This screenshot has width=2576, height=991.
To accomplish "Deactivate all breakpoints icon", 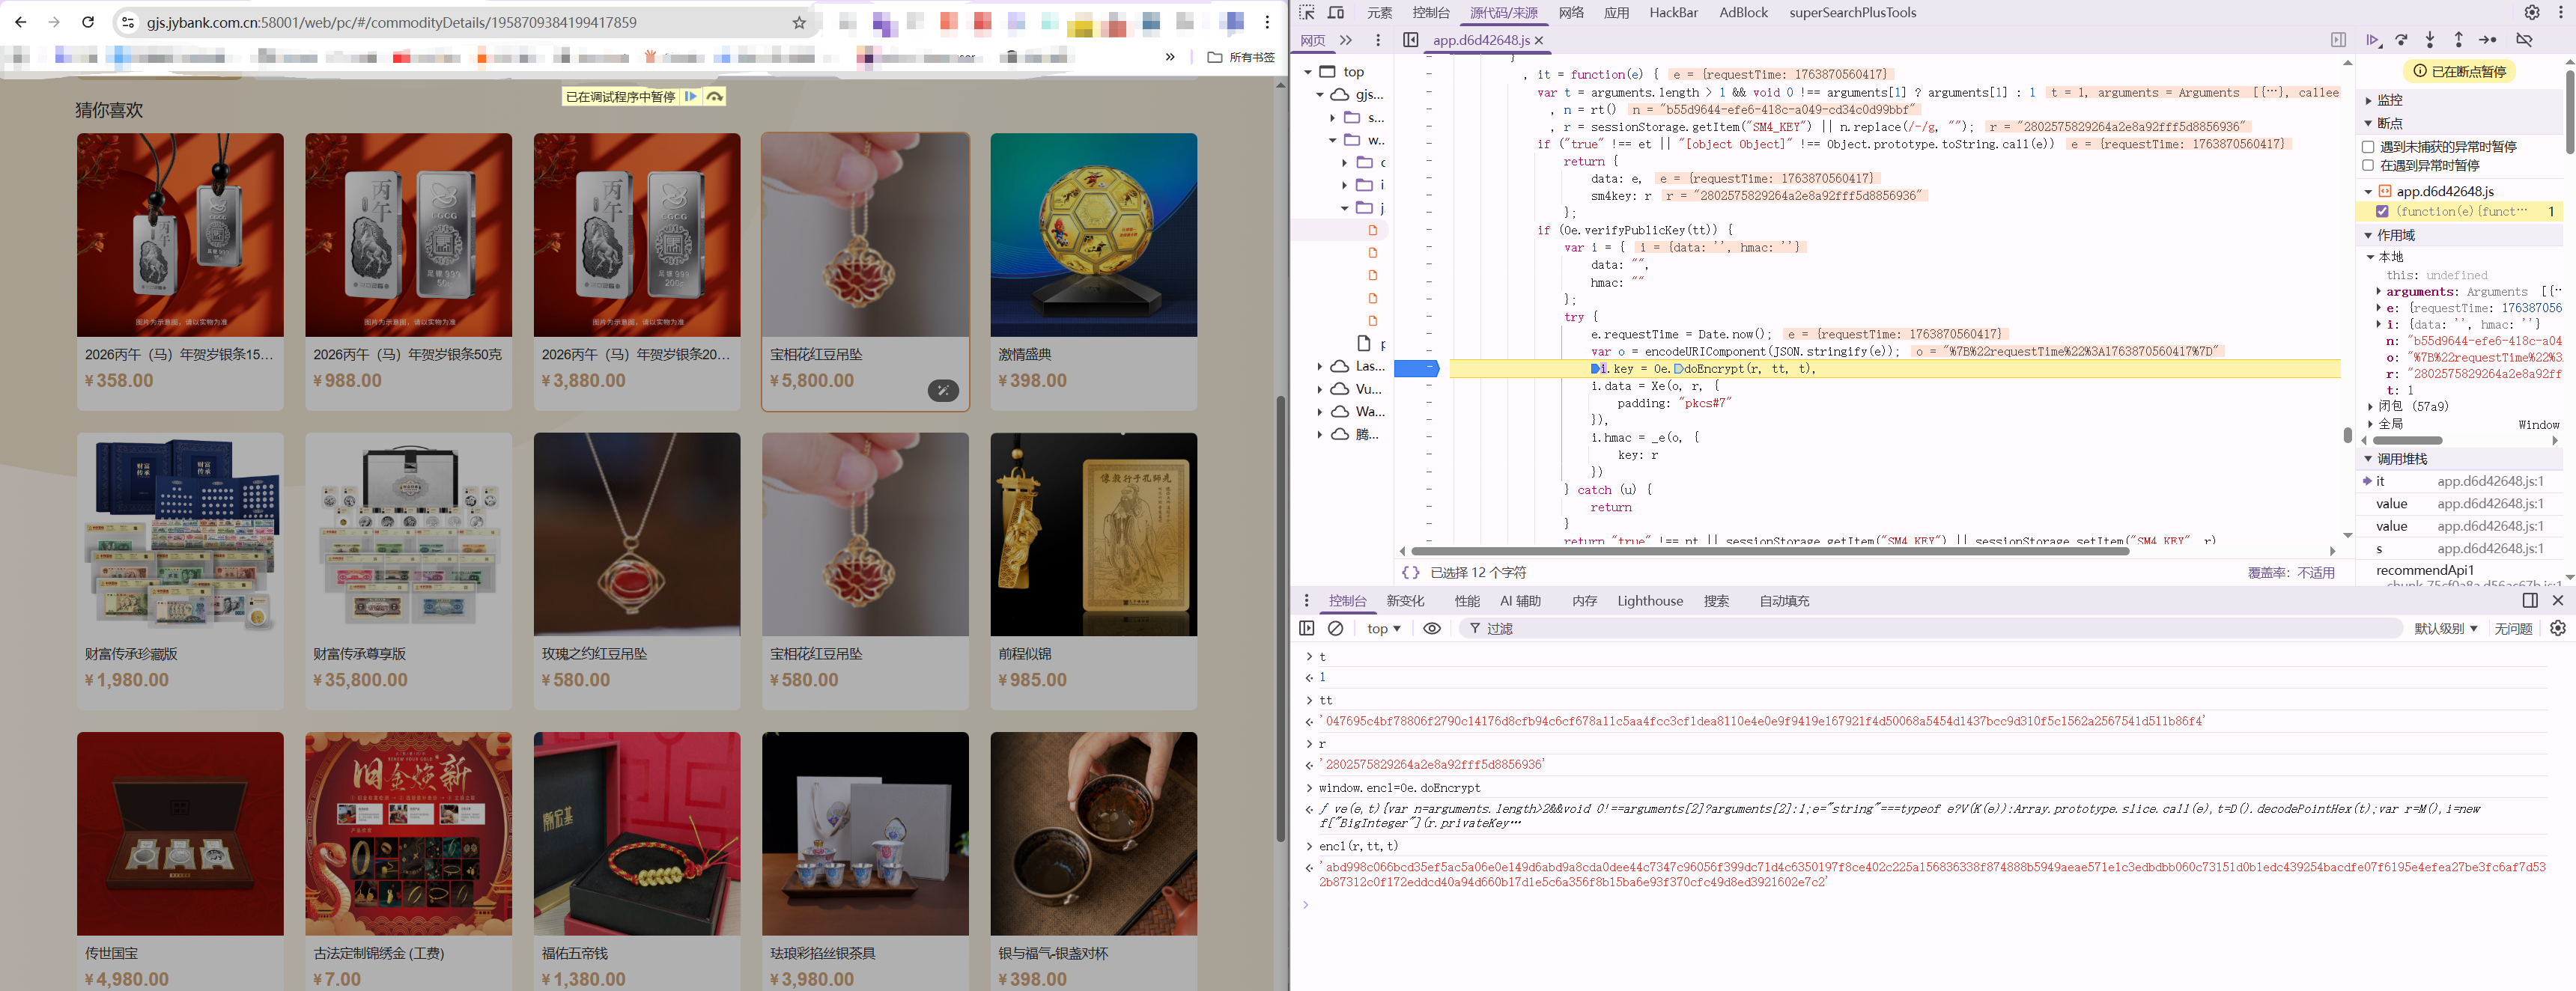I will coord(2524,40).
